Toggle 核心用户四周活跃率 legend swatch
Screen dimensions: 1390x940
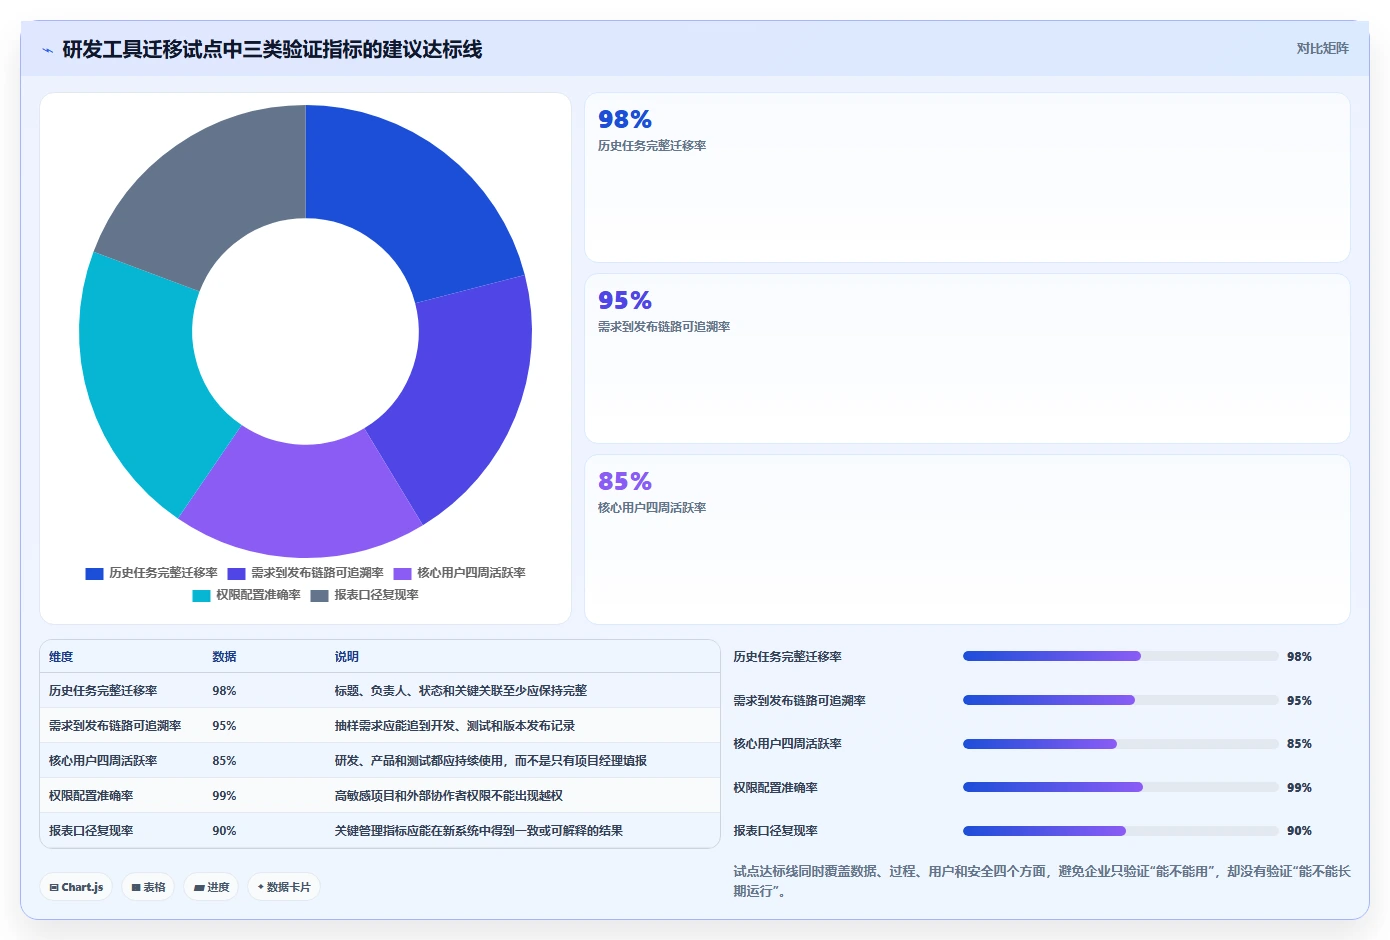tap(402, 574)
